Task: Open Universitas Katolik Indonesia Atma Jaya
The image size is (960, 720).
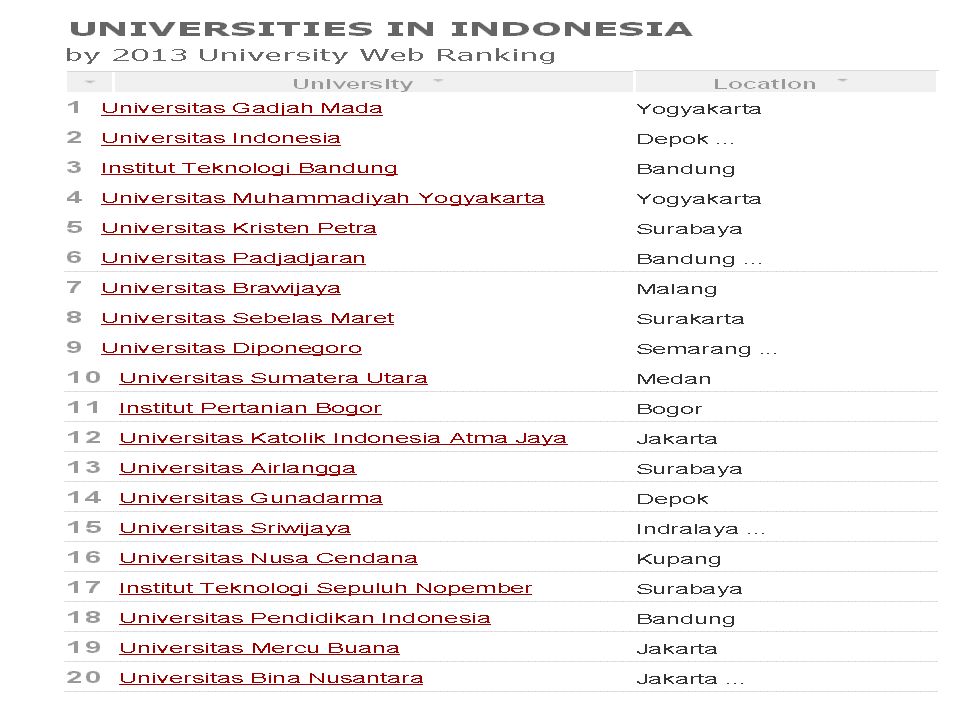Action: (x=343, y=438)
